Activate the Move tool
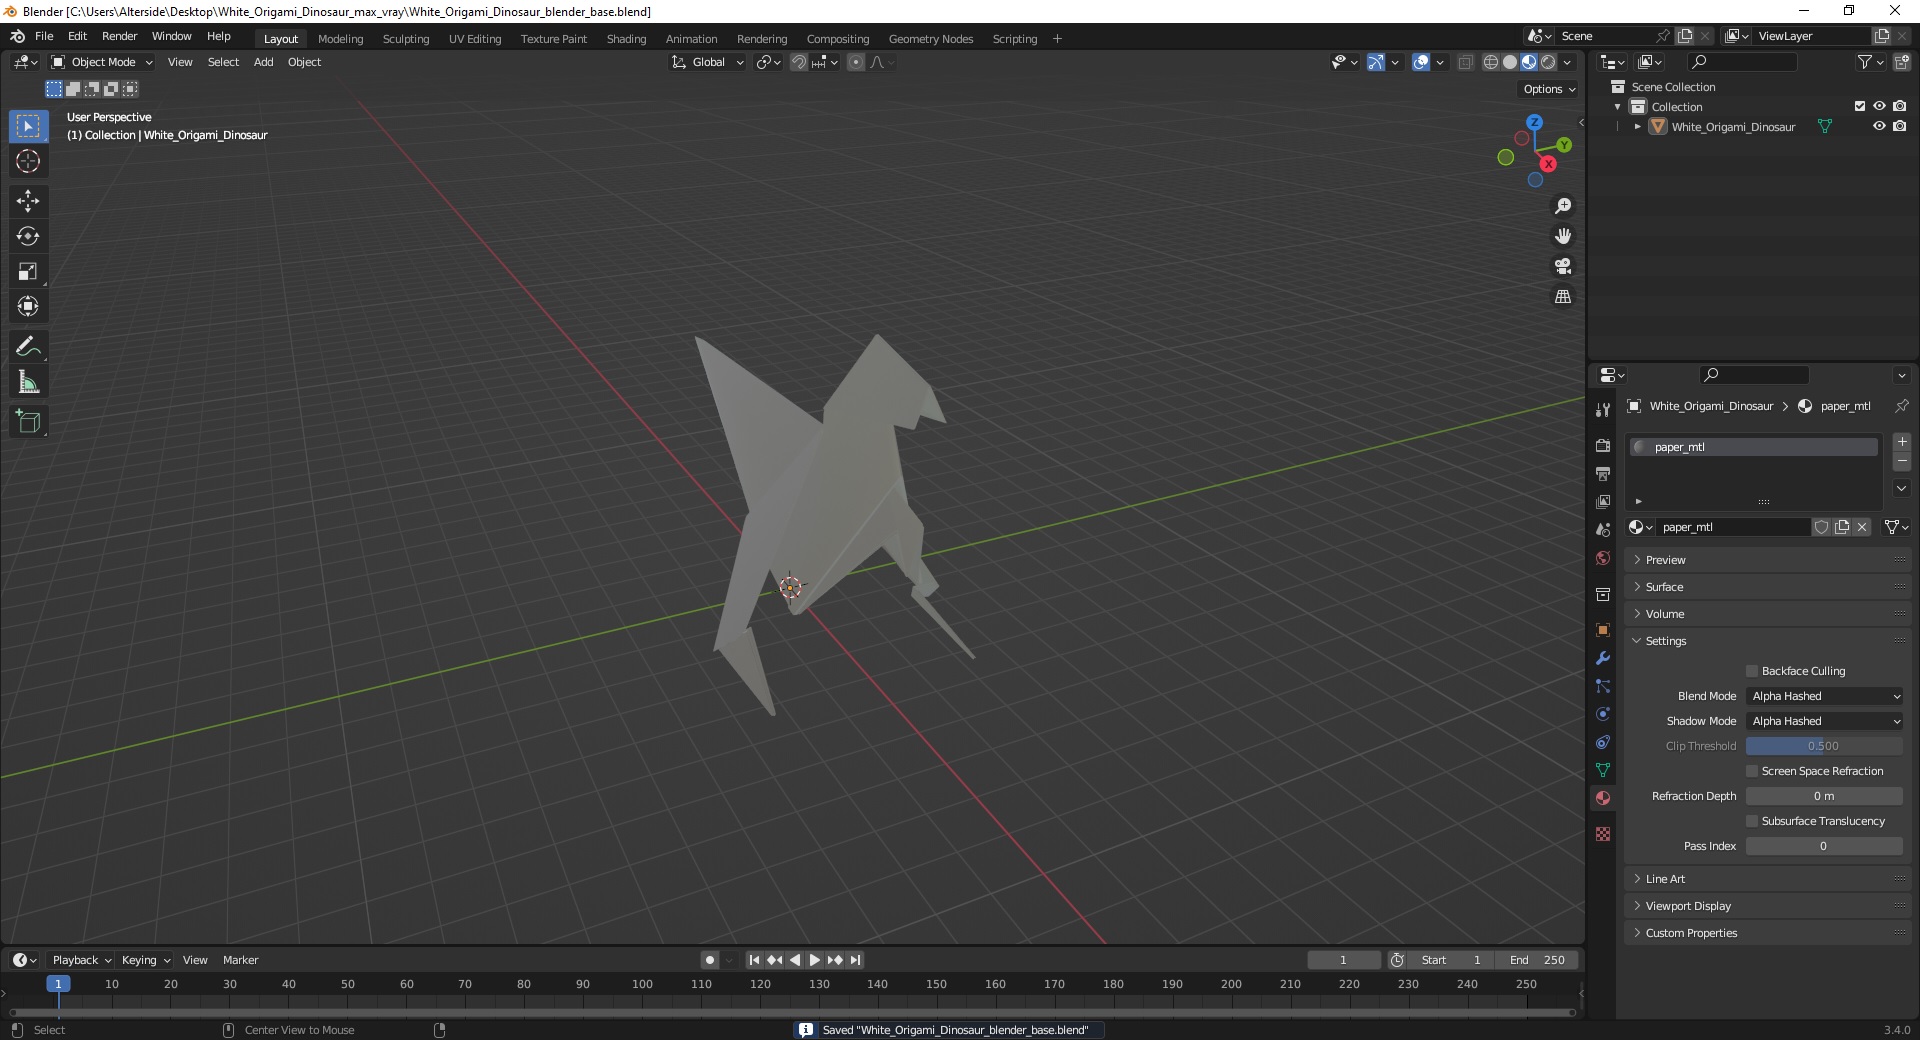This screenshot has height=1040, width=1920. tap(28, 201)
